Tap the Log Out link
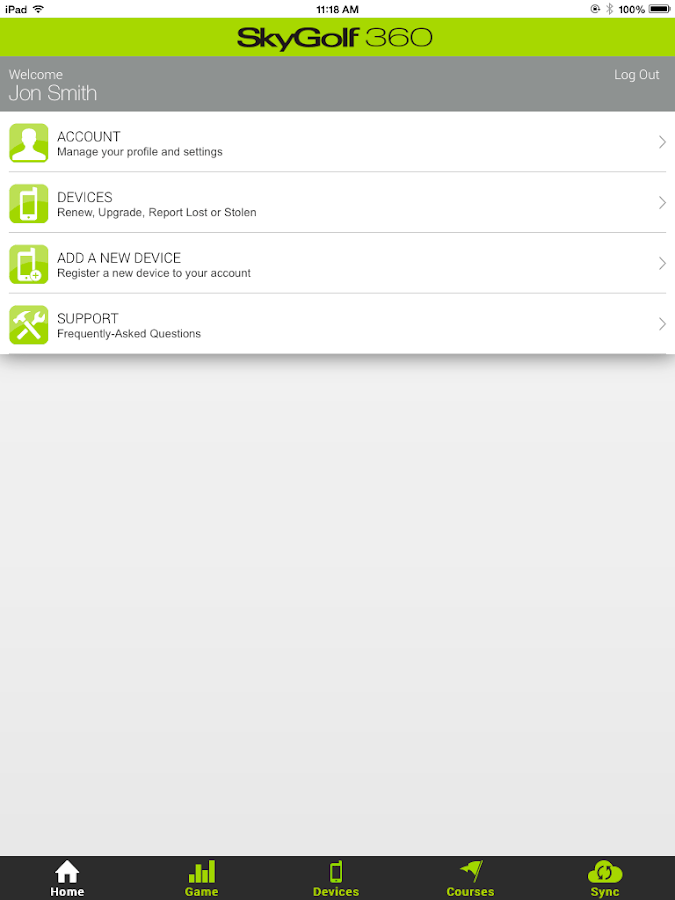 click(637, 75)
